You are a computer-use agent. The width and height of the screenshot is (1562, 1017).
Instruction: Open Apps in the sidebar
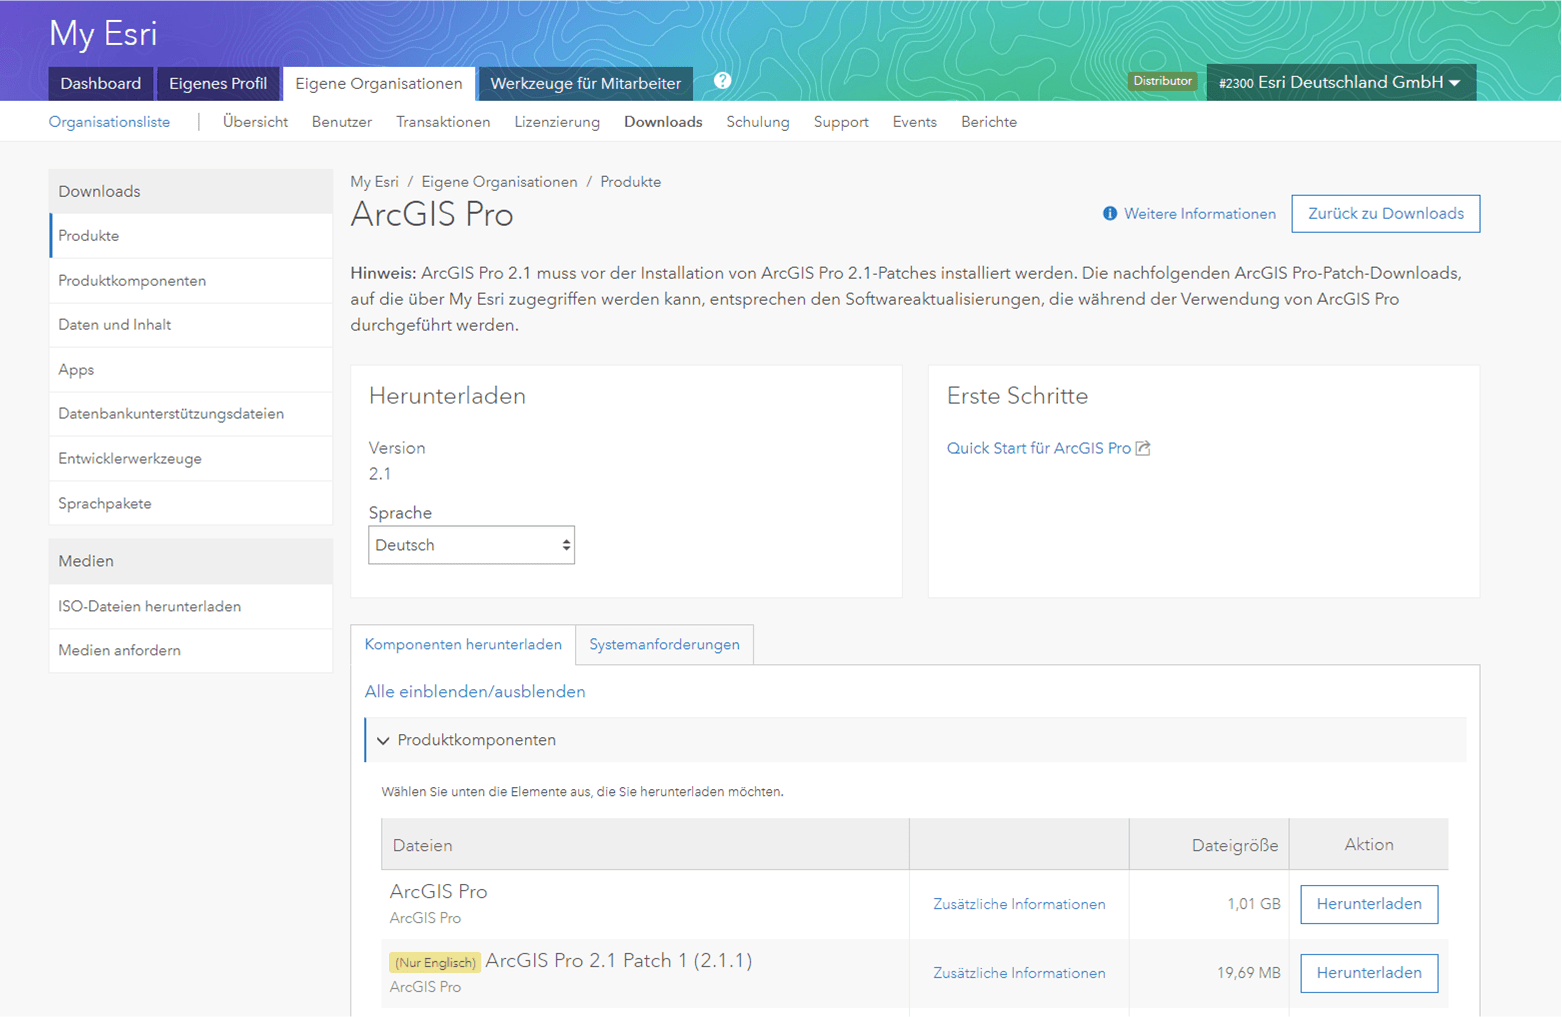[191, 370]
